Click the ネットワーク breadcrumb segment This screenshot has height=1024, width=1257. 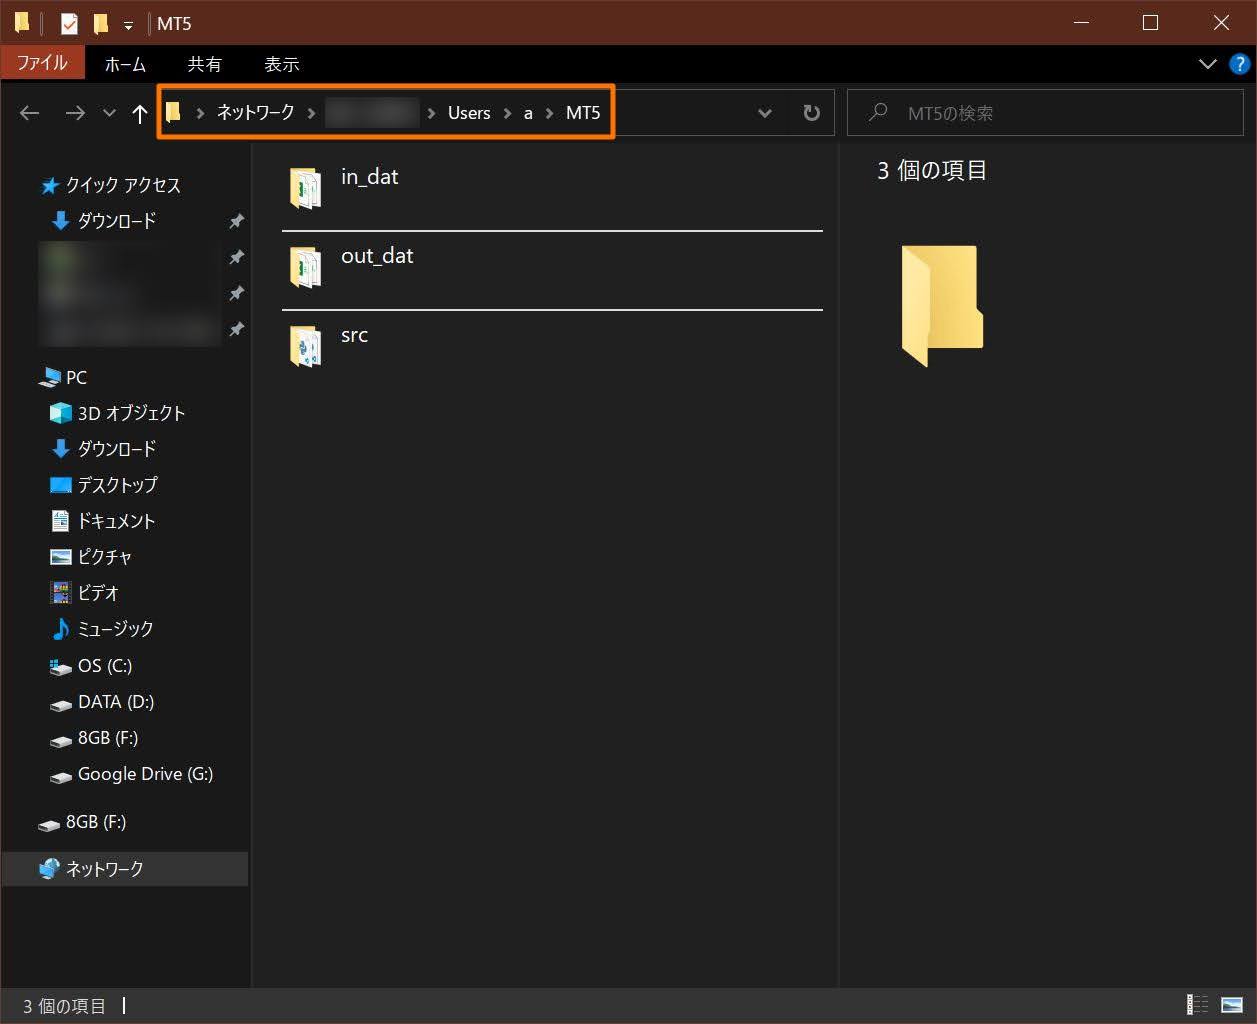pos(255,113)
